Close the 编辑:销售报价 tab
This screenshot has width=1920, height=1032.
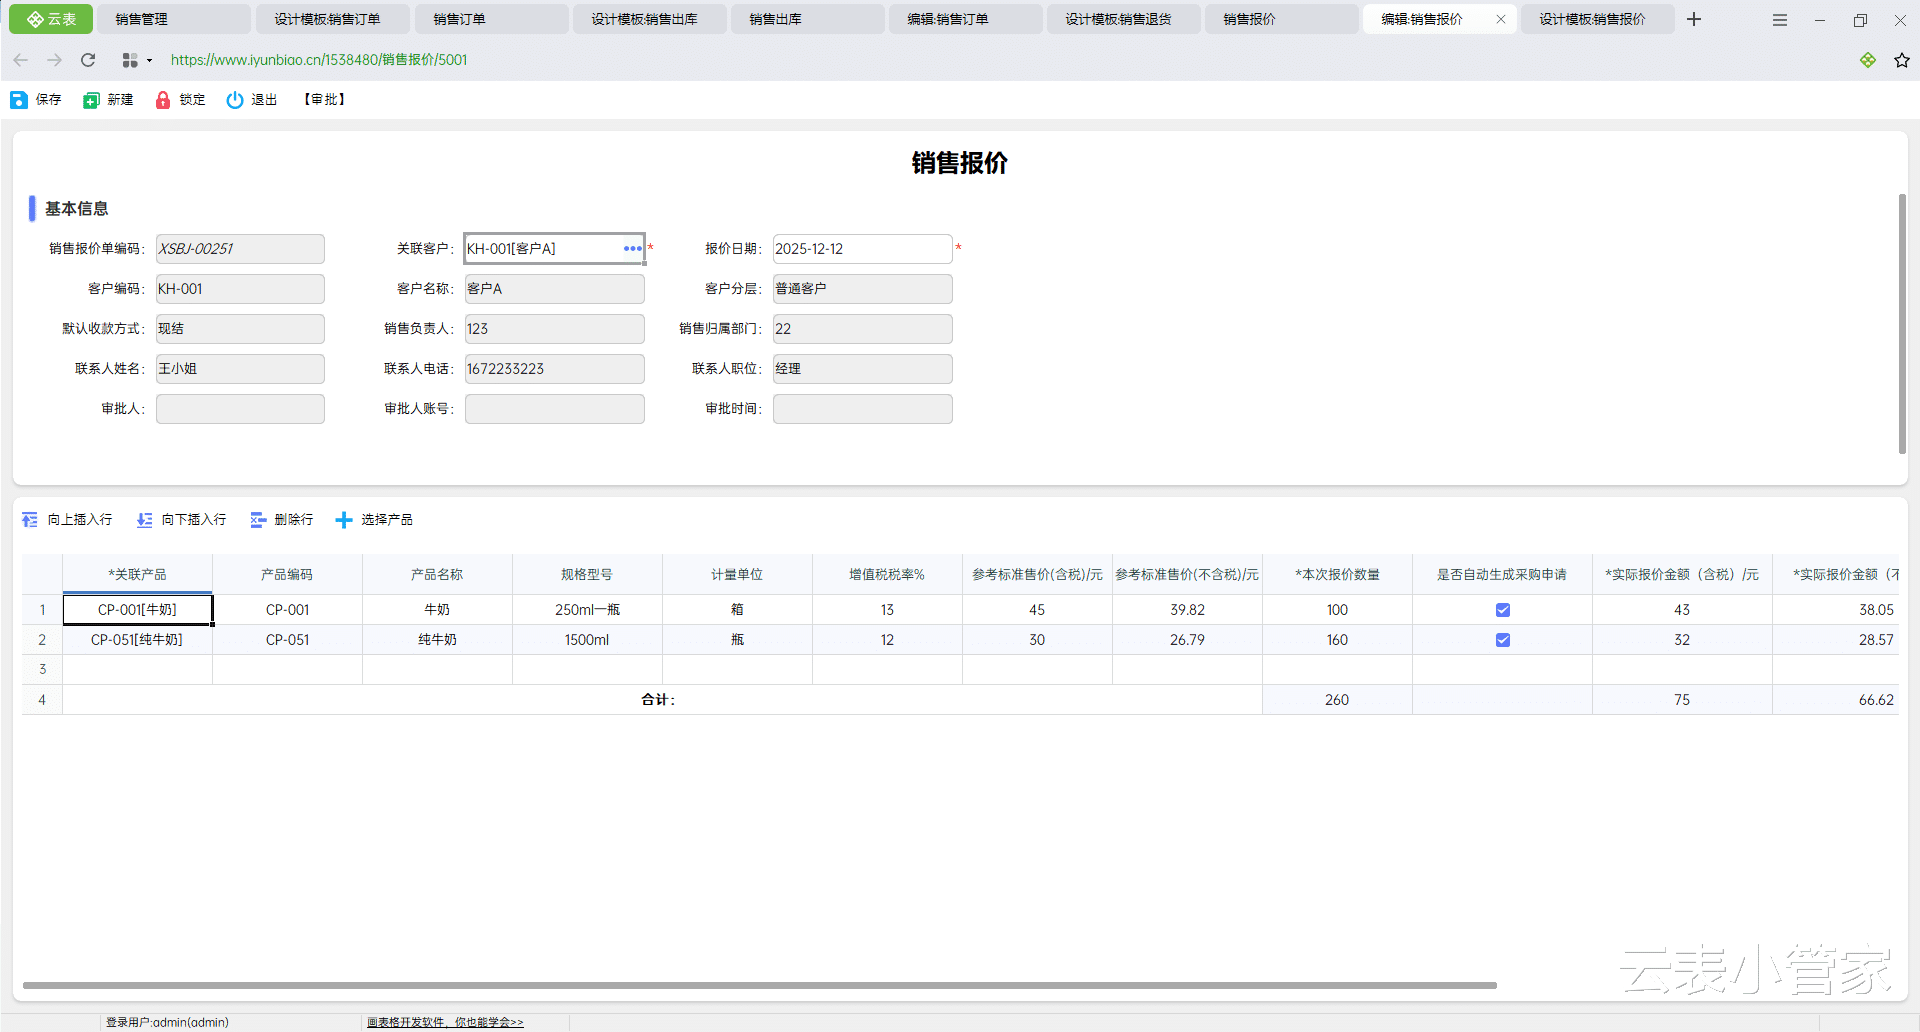[1501, 19]
